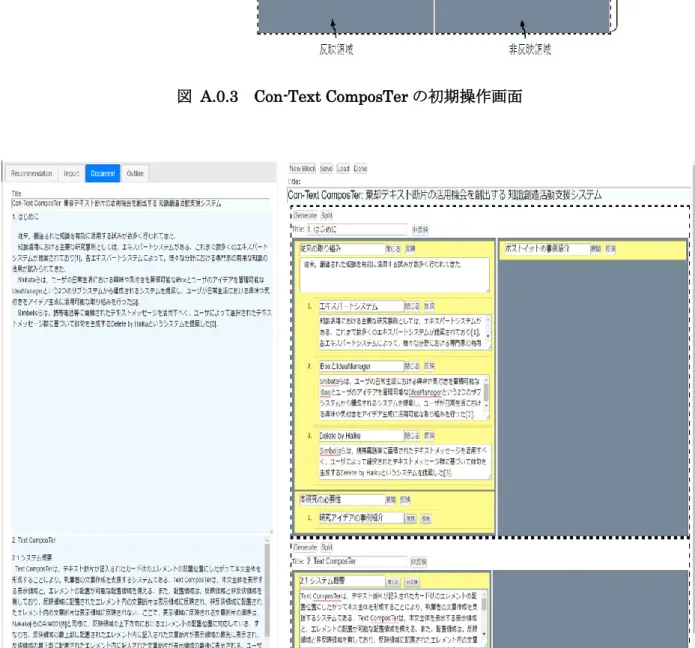This screenshot has width=695, height=648.
Task: Click the 2.1 システム概要 card title field
Action: tap(342, 581)
